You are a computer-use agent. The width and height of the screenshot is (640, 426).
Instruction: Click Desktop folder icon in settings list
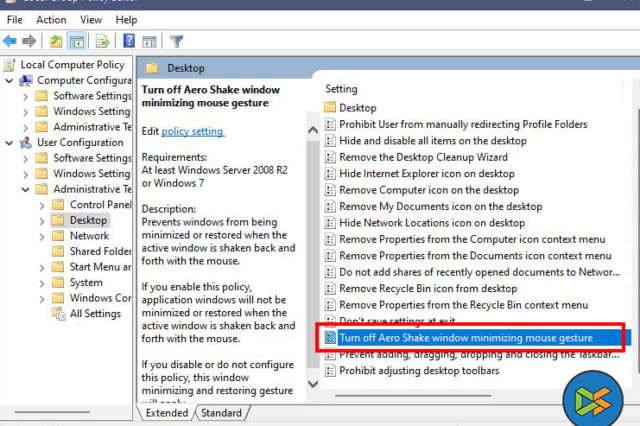[x=329, y=108]
